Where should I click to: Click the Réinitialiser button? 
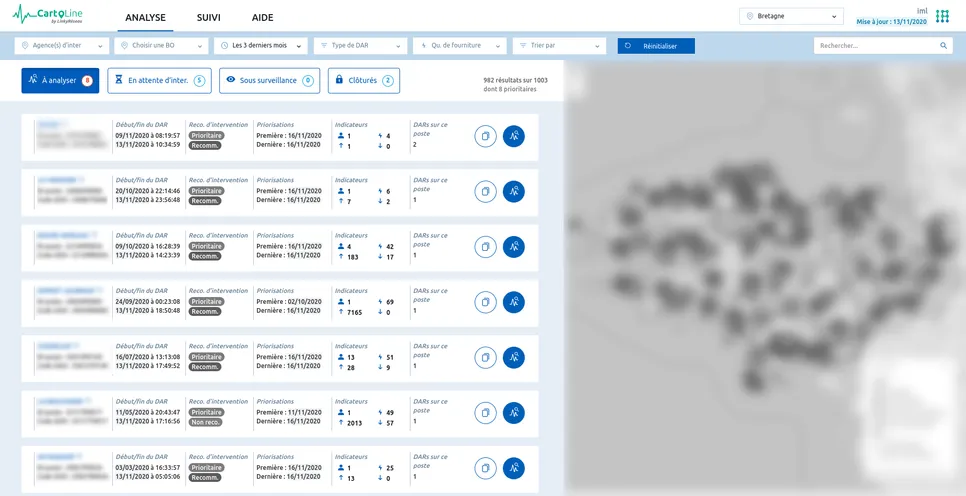click(x=656, y=46)
